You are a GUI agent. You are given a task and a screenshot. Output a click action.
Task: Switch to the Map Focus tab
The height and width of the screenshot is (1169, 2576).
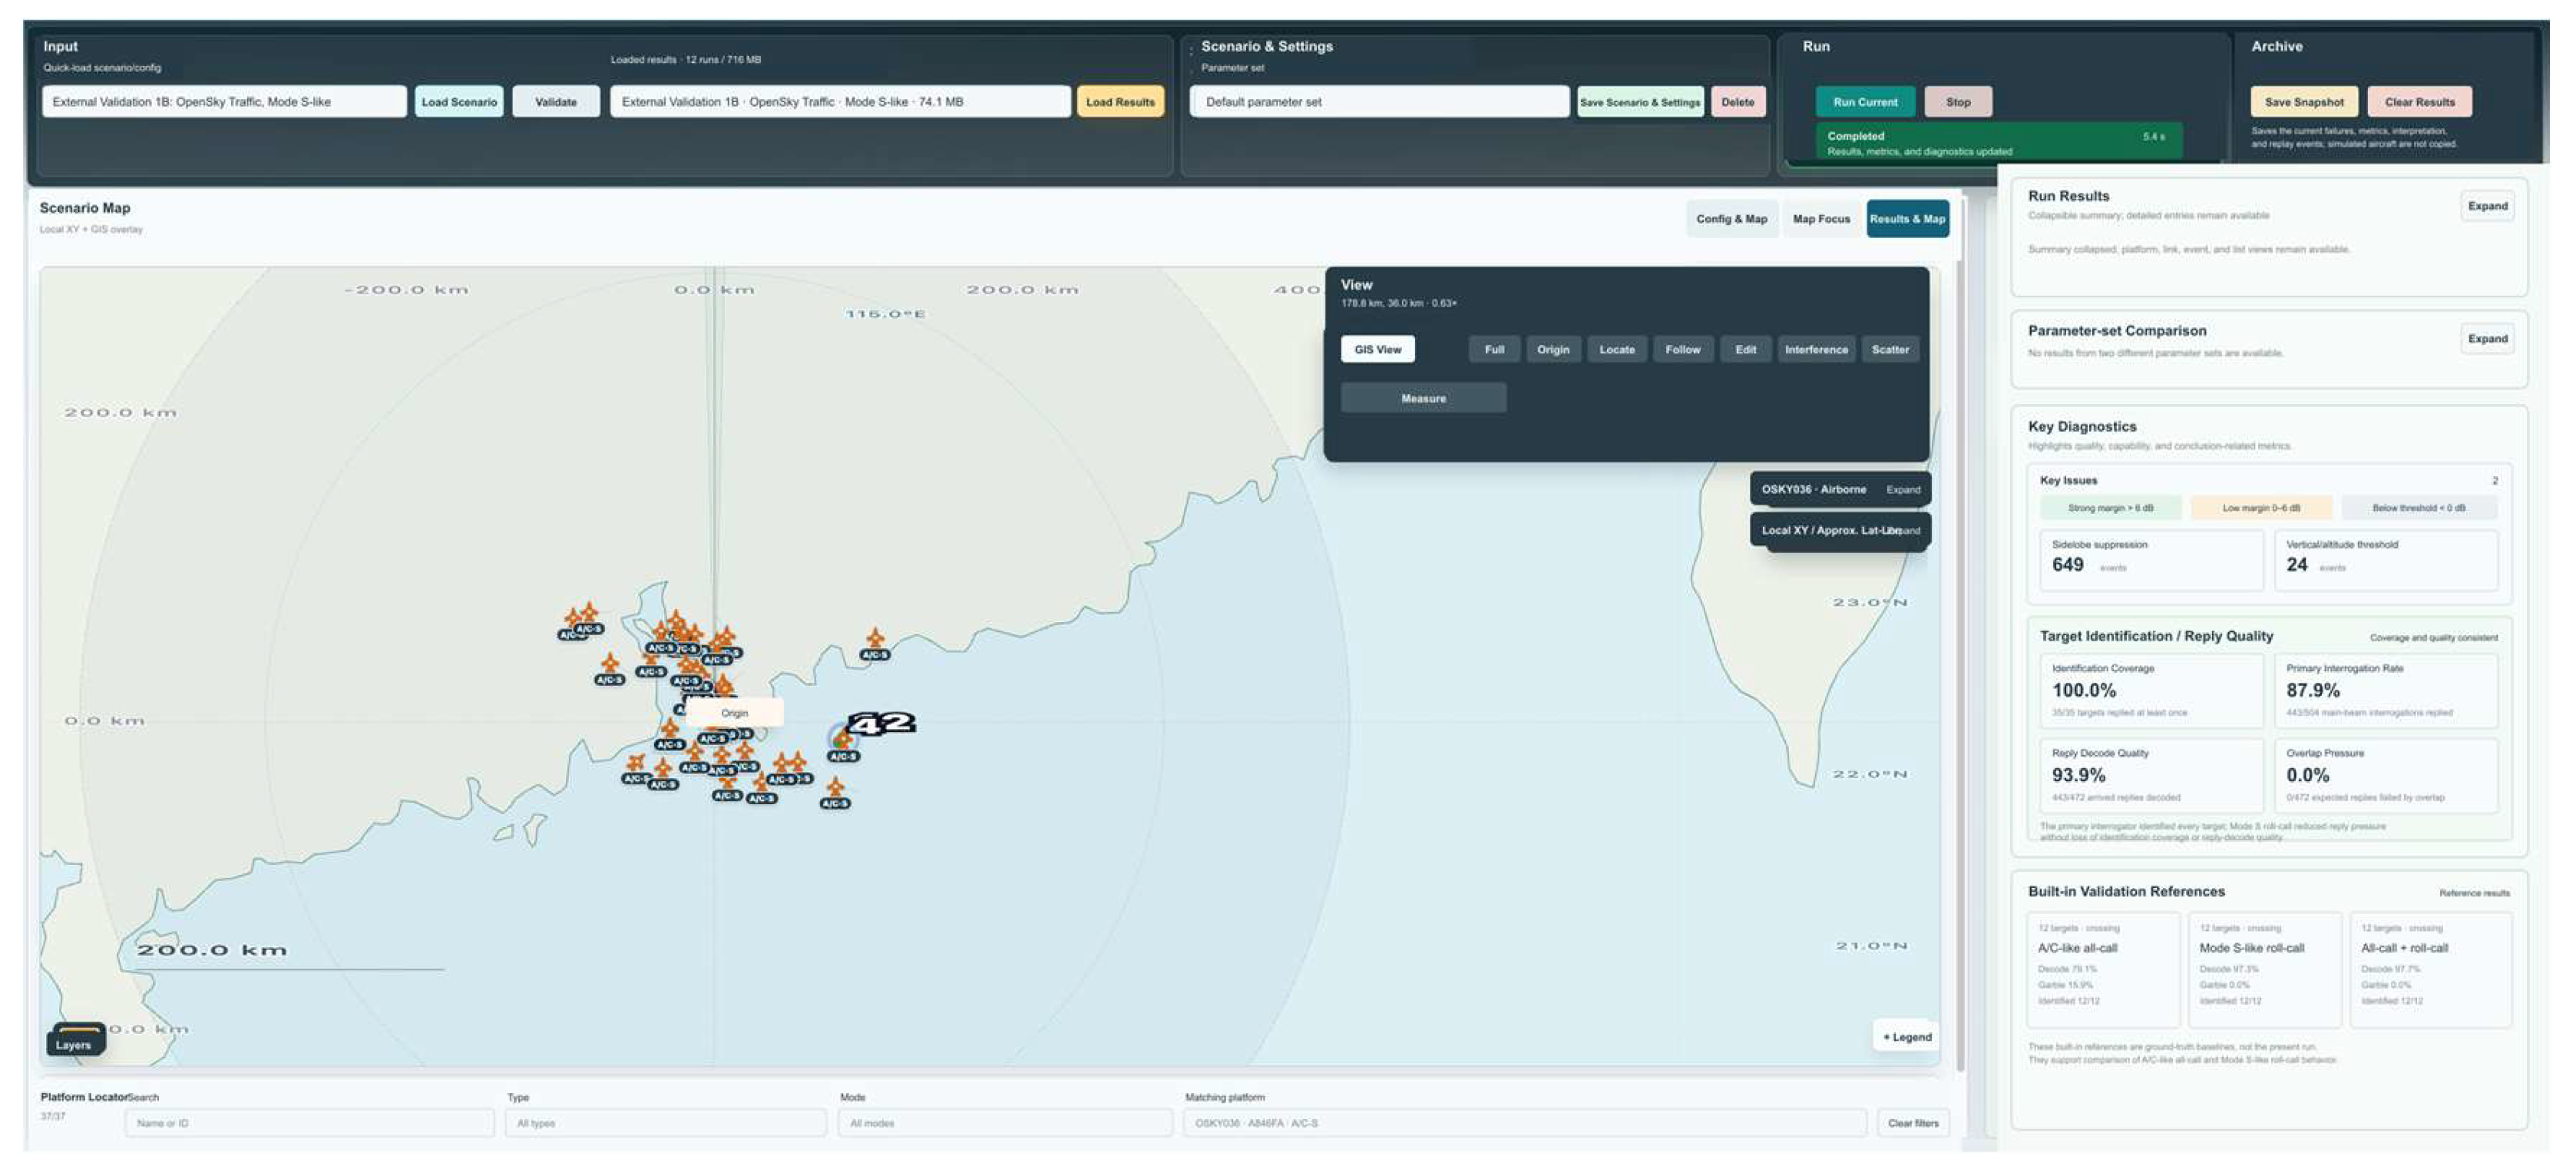1821,219
